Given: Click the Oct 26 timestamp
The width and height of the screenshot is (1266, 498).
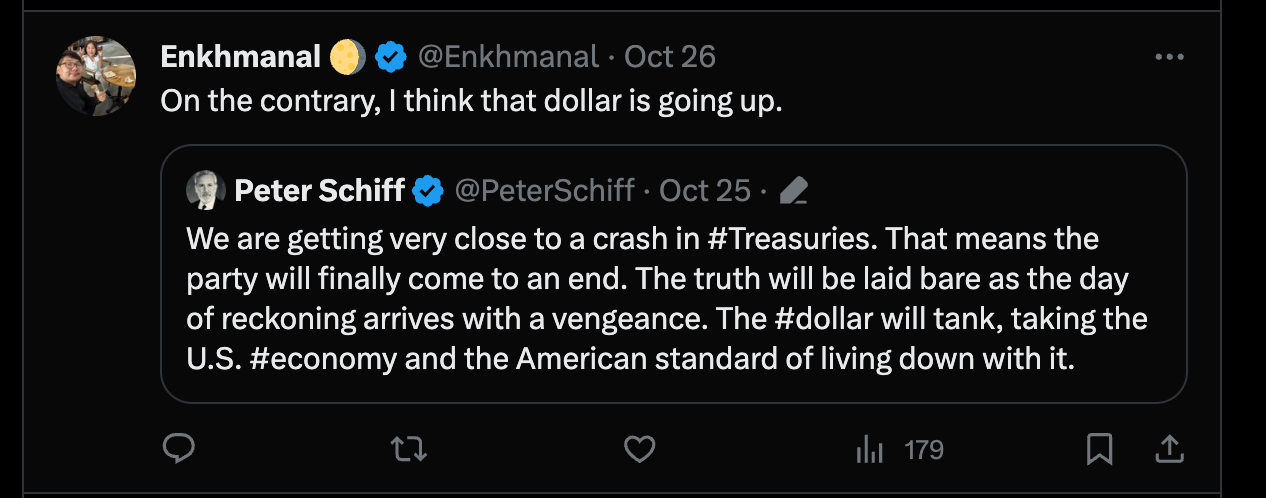Looking at the screenshot, I should pyautogui.click(x=669, y=57).
